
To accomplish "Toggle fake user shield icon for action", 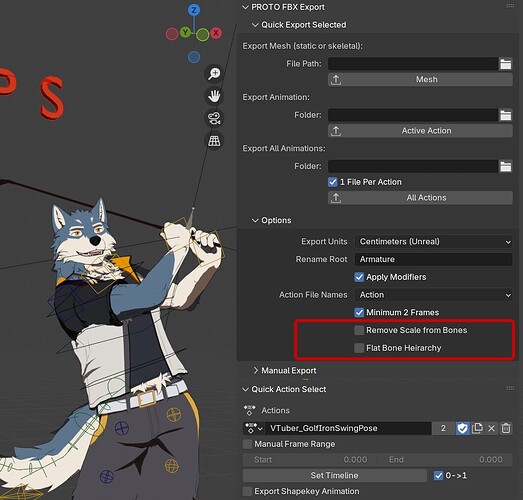I will point(462,428).
